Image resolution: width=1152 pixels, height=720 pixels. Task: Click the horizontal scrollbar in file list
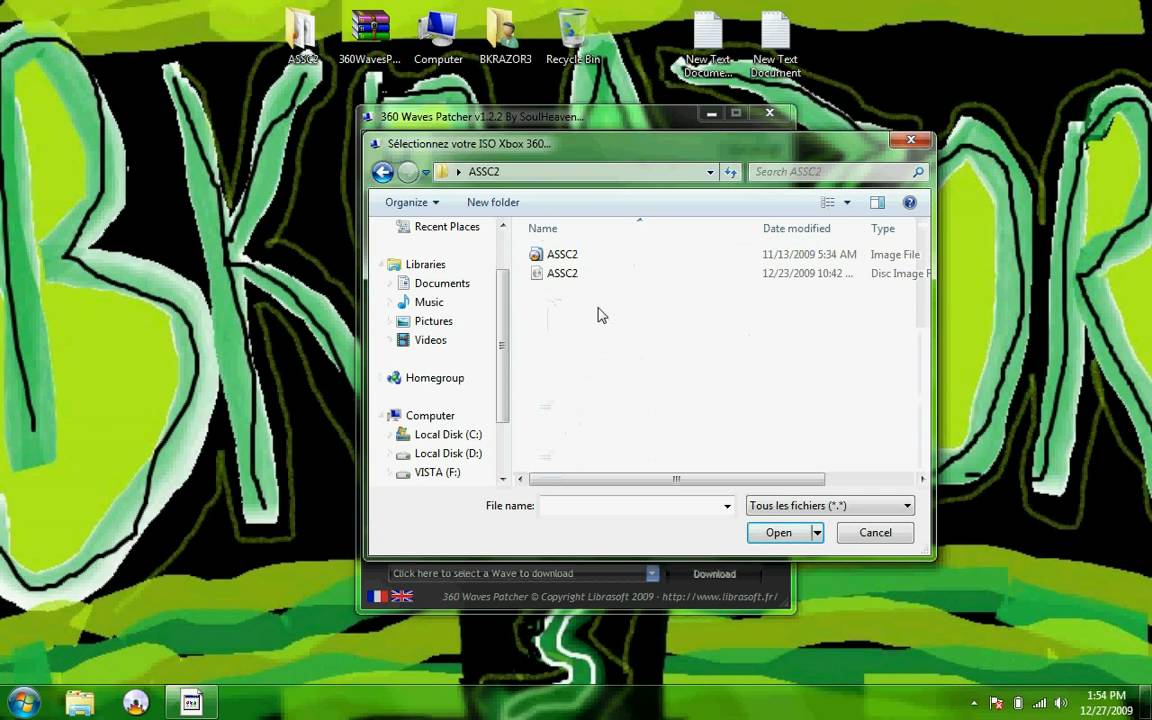pos(677,479)
